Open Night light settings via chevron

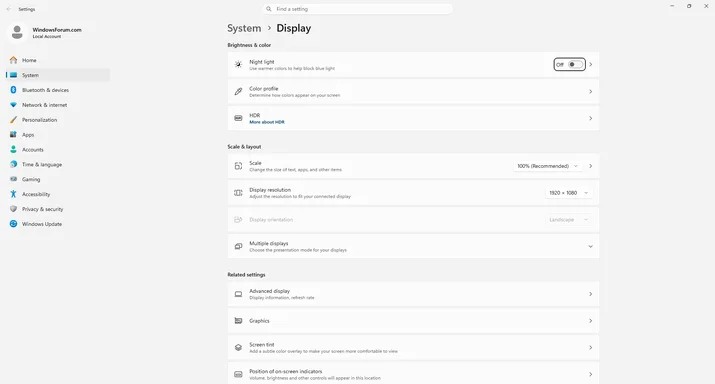[591, 65]
